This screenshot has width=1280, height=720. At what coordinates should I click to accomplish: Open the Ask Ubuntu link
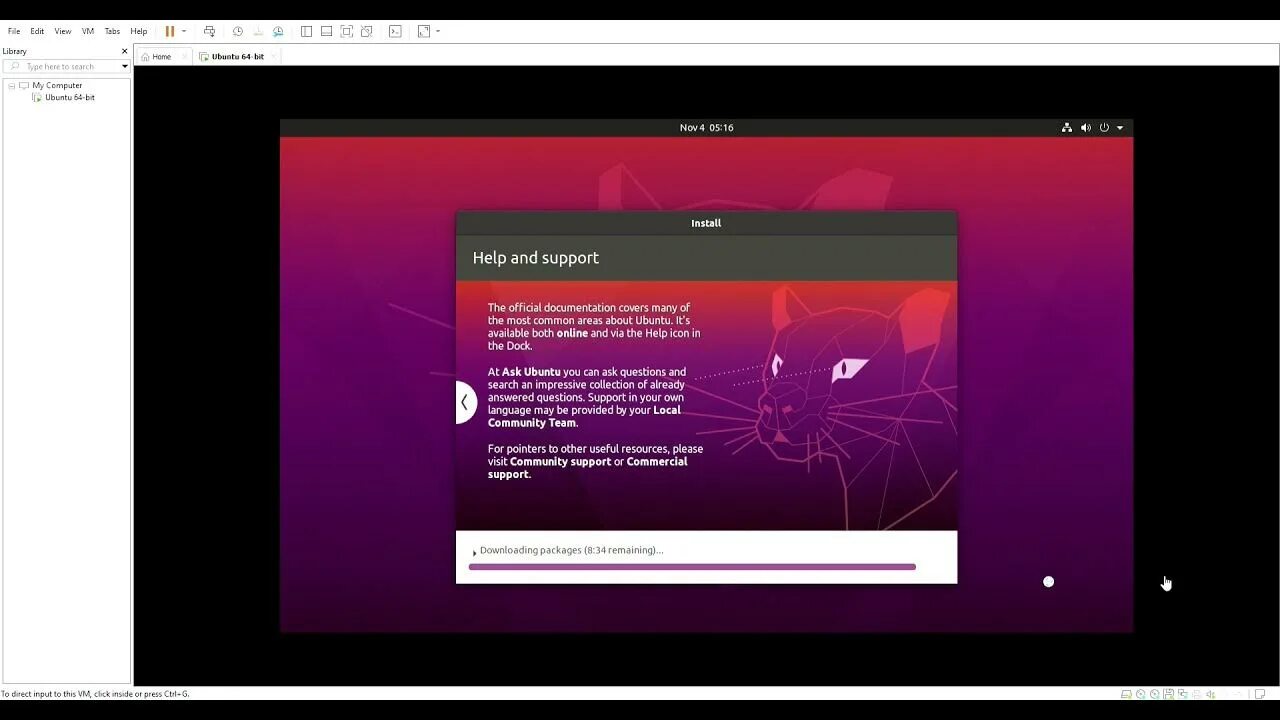[x=531, y=372]
